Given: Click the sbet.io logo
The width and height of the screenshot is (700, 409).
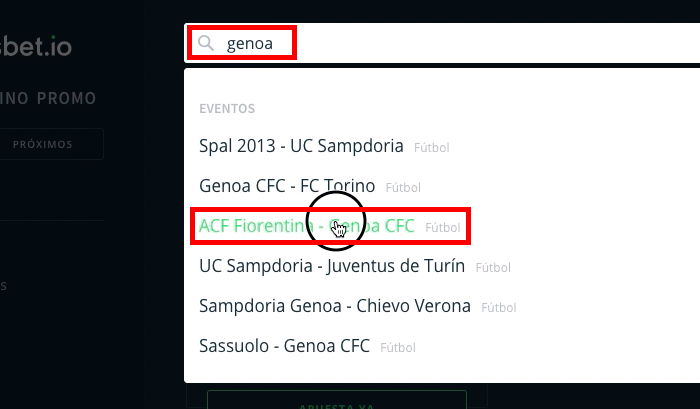Looking at the screenshot, I should 36,46.
